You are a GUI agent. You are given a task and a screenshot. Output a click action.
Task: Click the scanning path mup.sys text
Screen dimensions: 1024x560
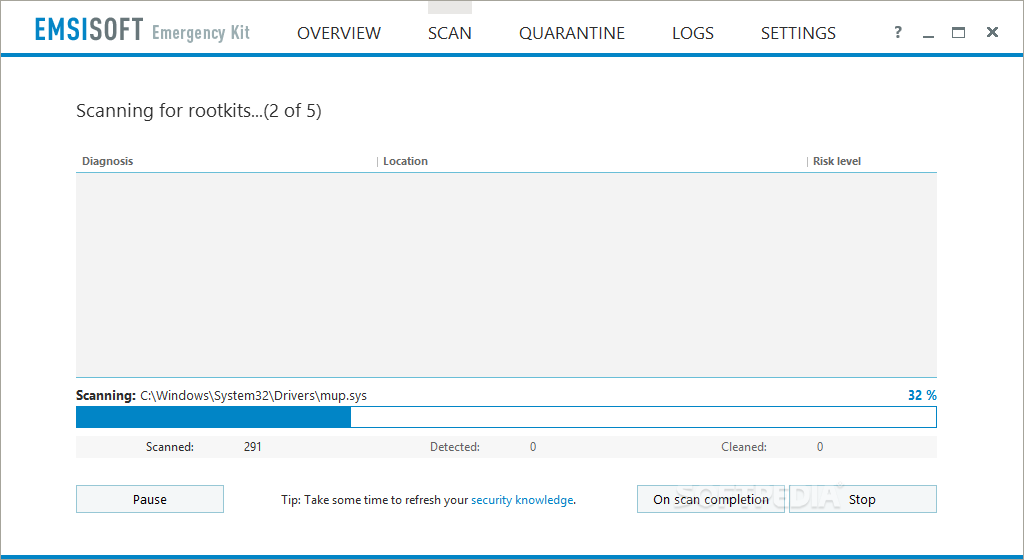click(x=253, y=396)
